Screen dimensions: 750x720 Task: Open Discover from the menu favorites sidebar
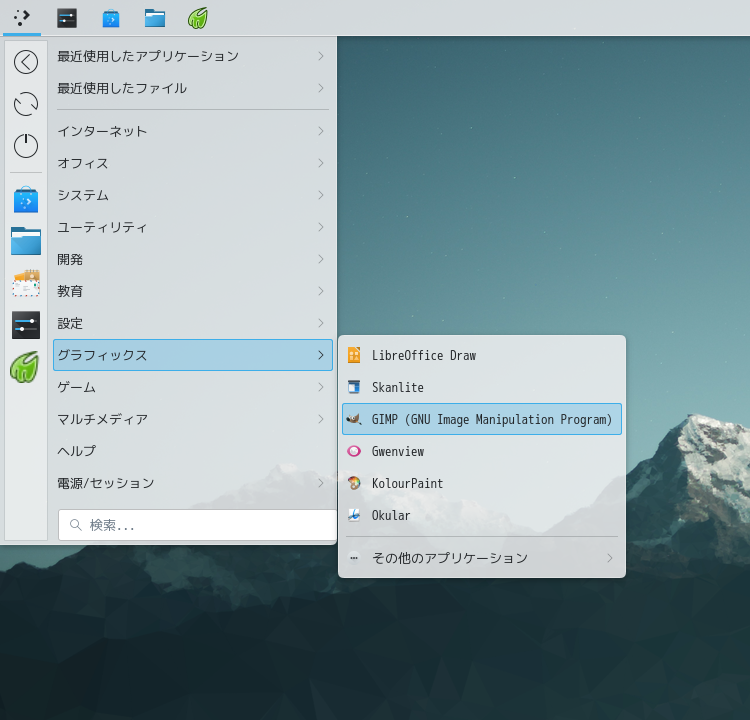(x=26, y=199)
